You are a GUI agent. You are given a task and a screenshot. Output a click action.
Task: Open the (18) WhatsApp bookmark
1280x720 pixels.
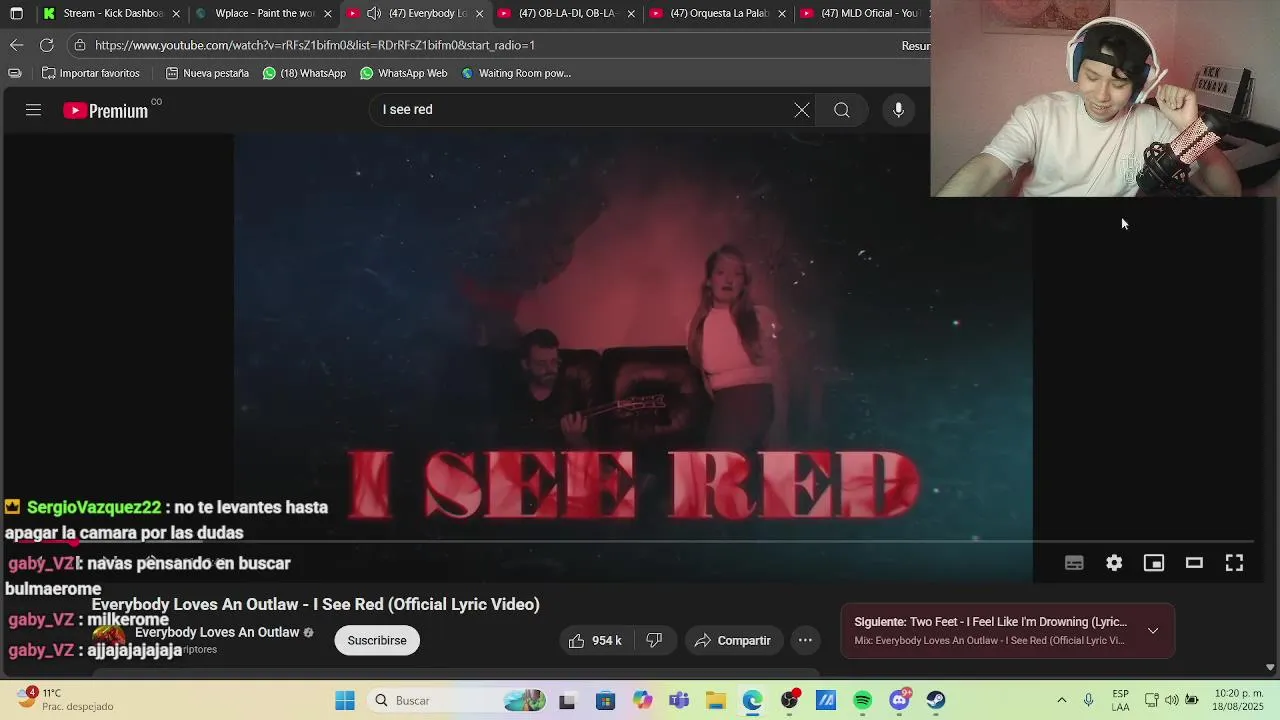coord(304,73)
